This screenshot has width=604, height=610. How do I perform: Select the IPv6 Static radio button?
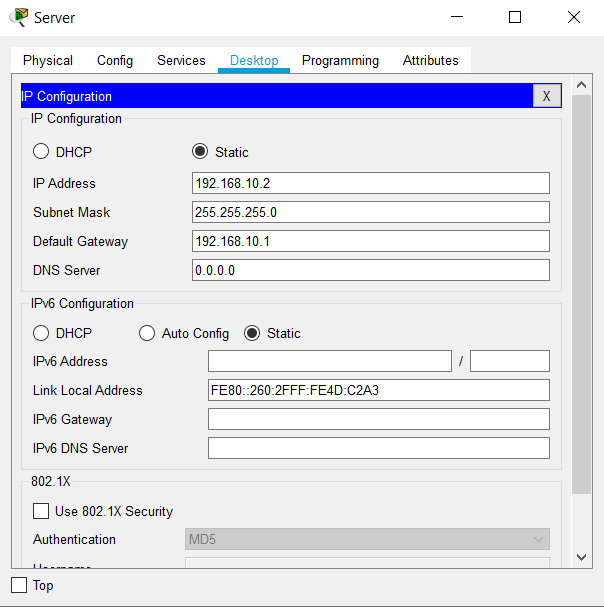point(252,333)
